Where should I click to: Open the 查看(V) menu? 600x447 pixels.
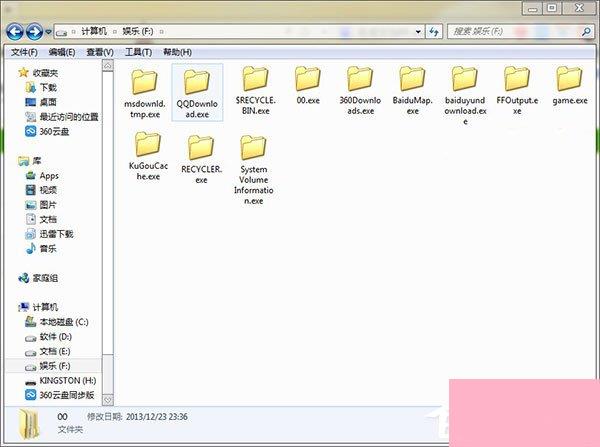point(99,52)
